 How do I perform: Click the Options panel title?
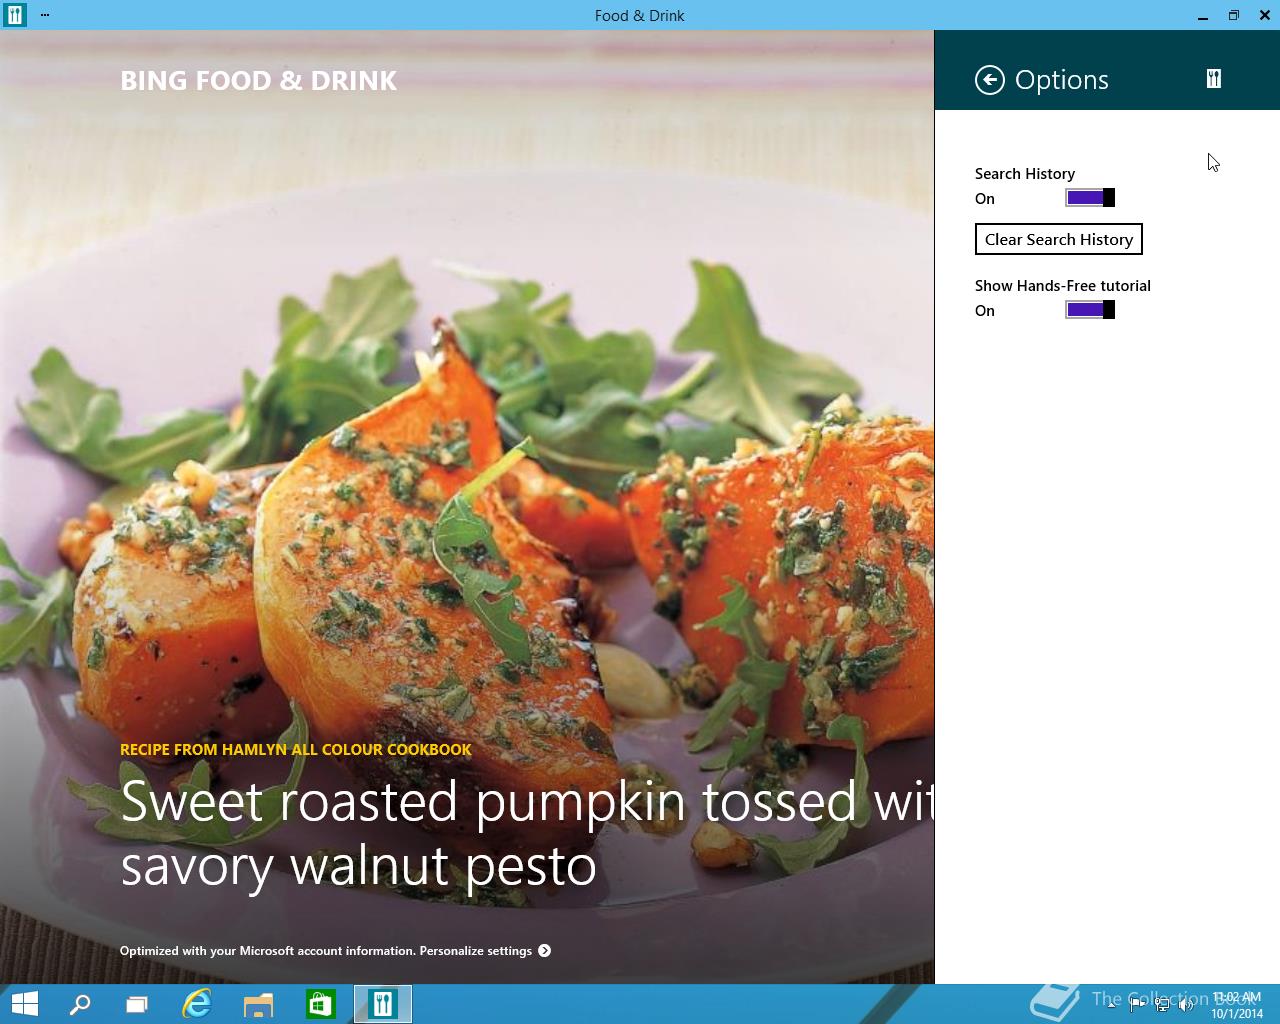point(1061,80)
